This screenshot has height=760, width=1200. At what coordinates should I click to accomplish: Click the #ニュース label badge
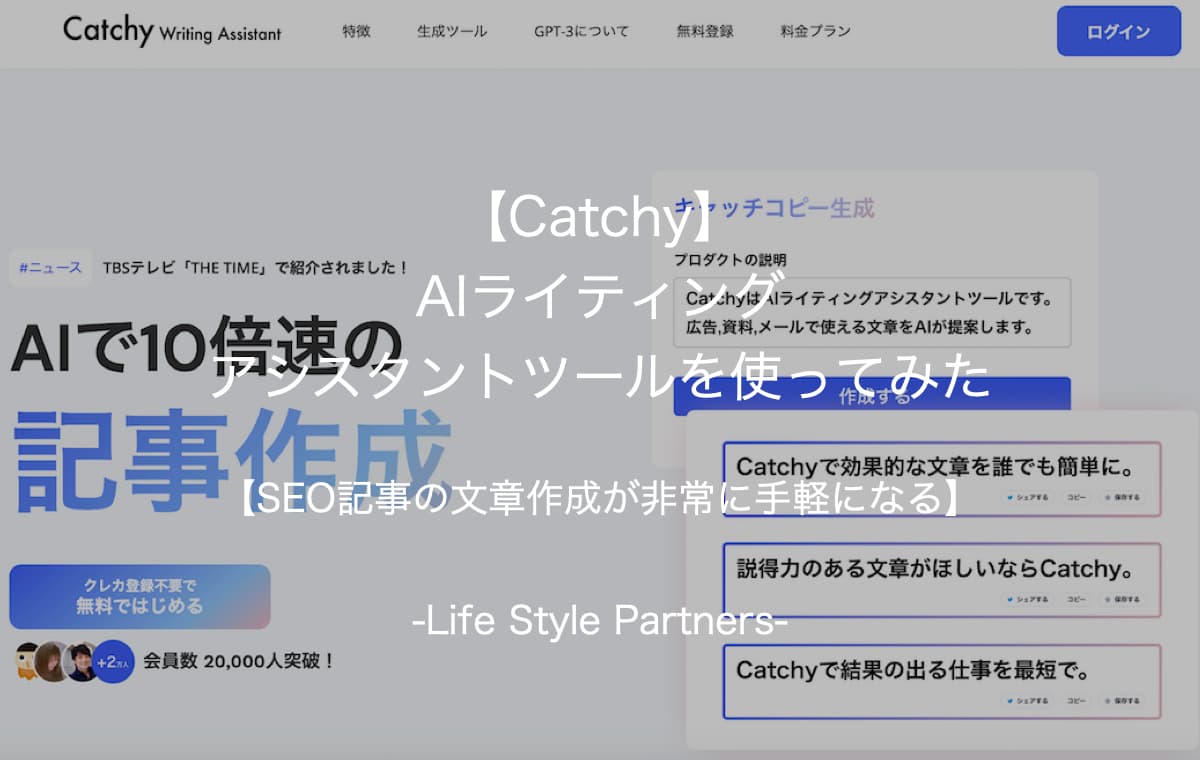[50, 267]
